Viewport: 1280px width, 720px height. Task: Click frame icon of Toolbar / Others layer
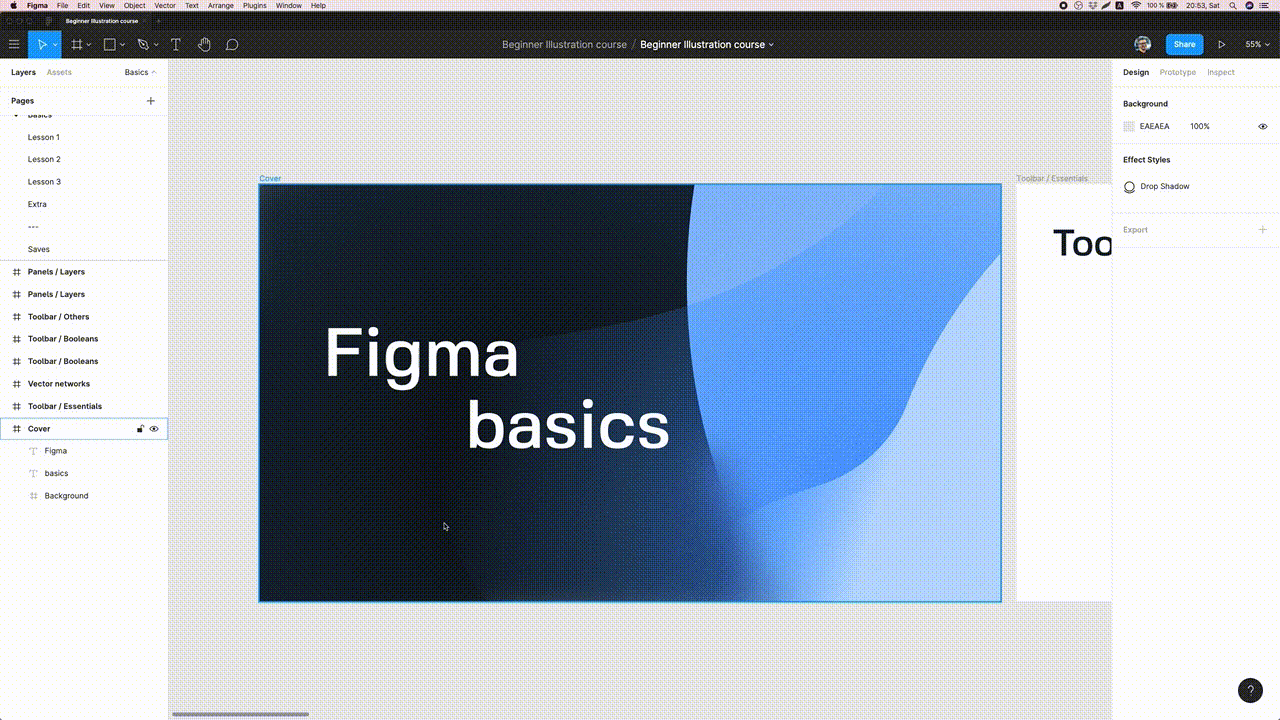click(x=16, y=317)
